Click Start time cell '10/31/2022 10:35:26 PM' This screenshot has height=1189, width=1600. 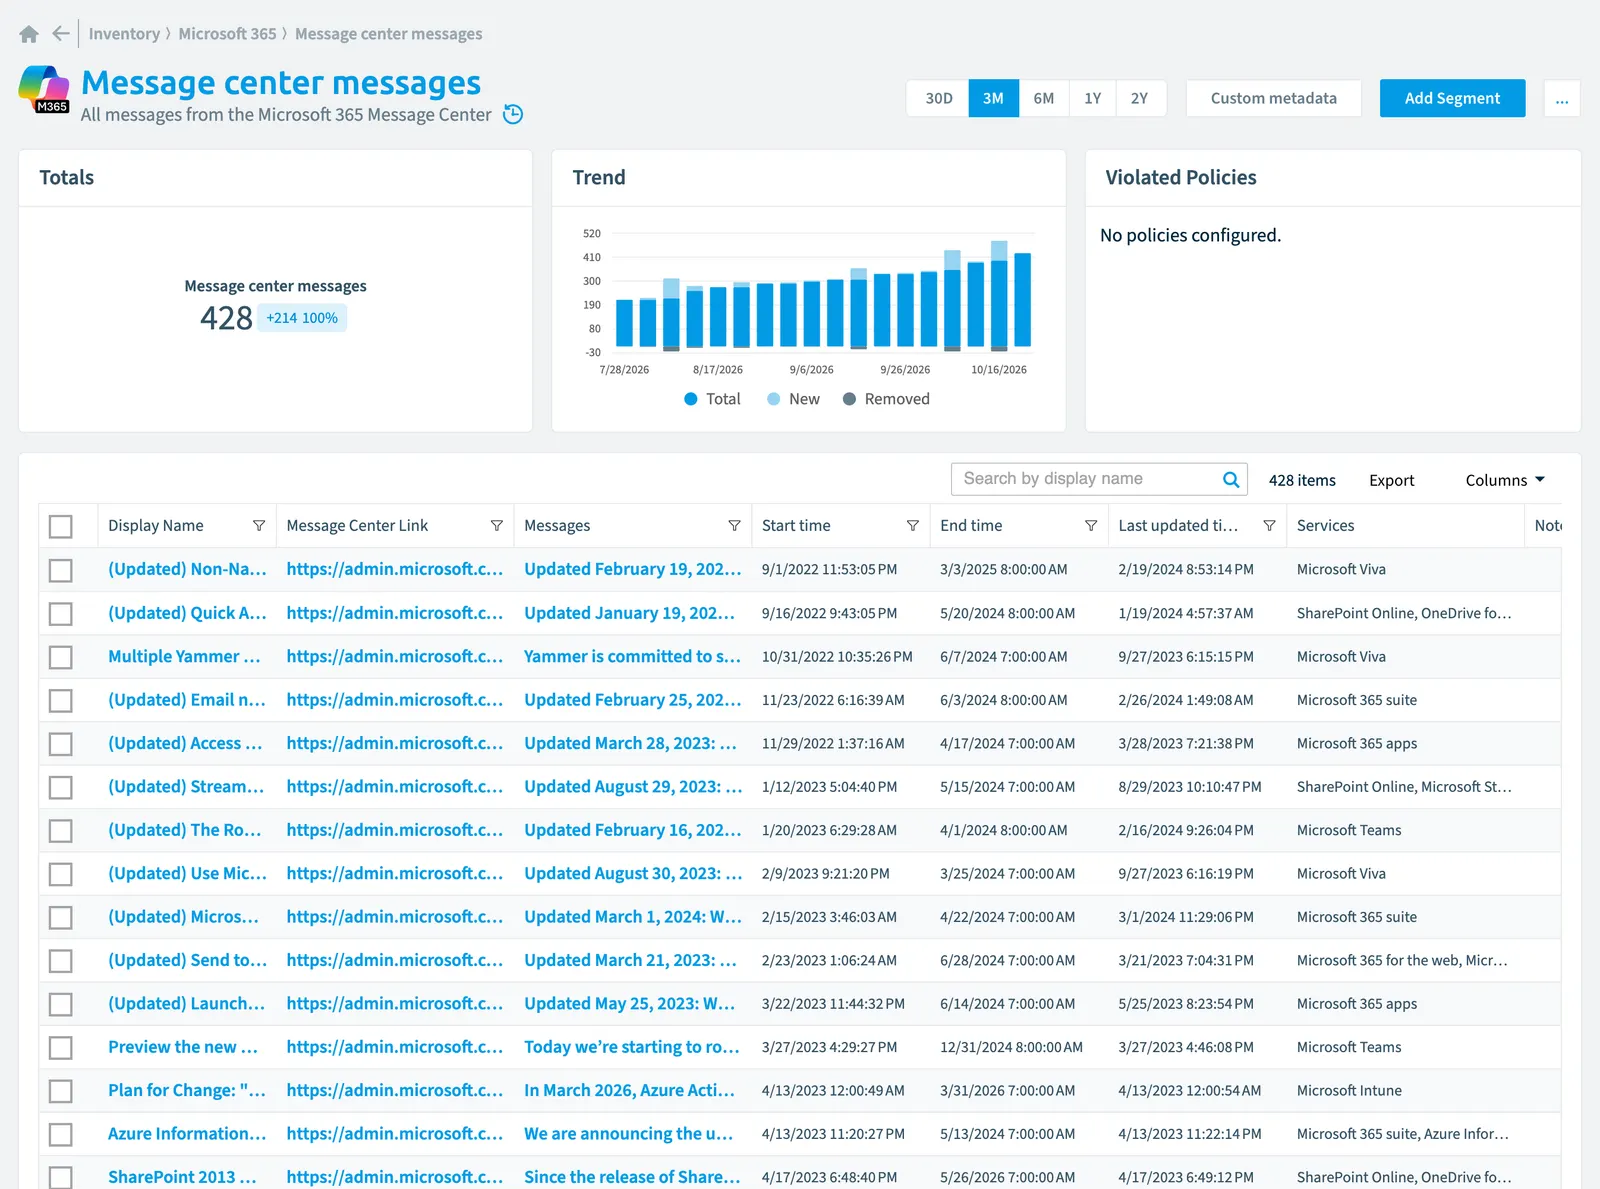(836, 657)
